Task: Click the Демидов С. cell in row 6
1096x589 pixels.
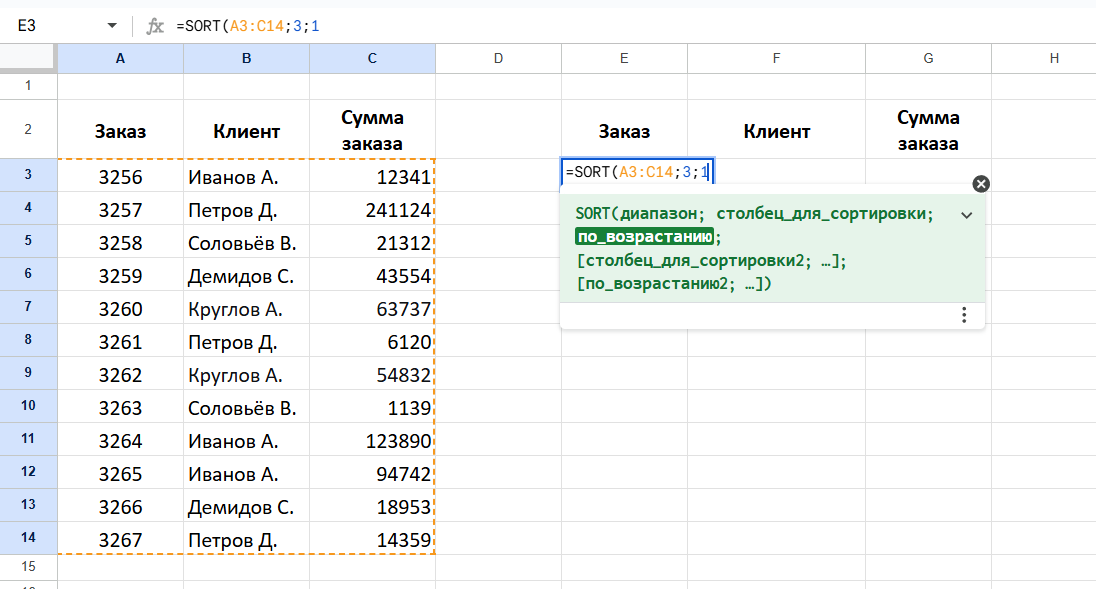Action: (247, 275)
